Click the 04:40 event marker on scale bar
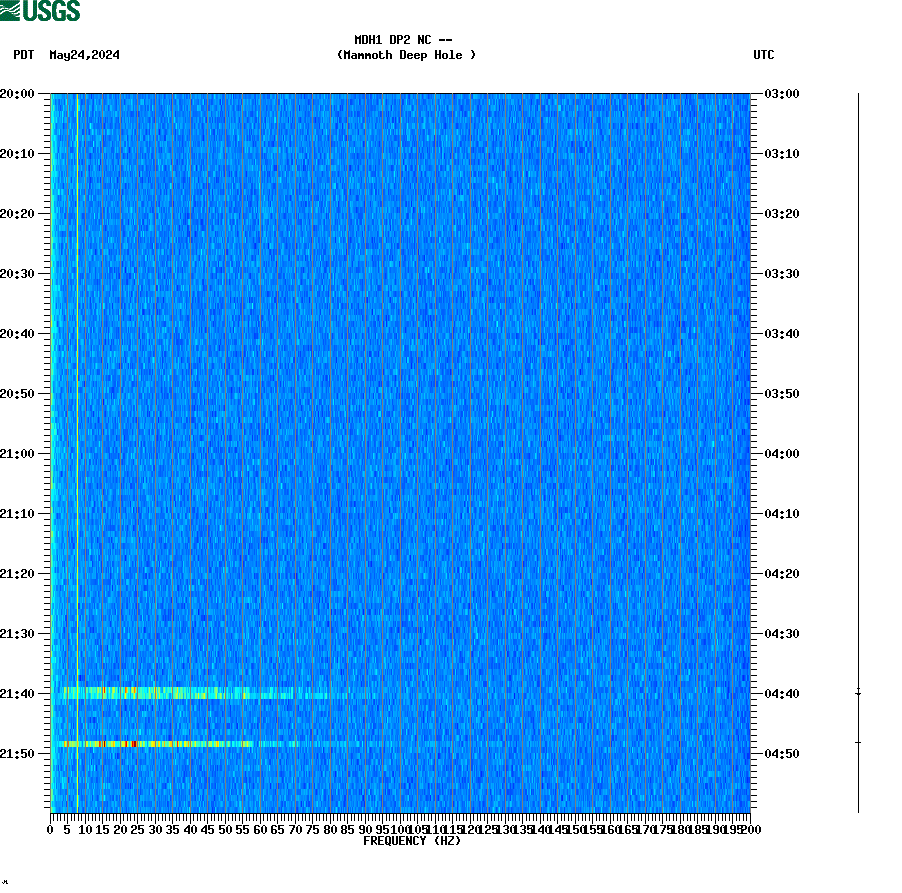902x893 pixels. (x=857, y=690)
